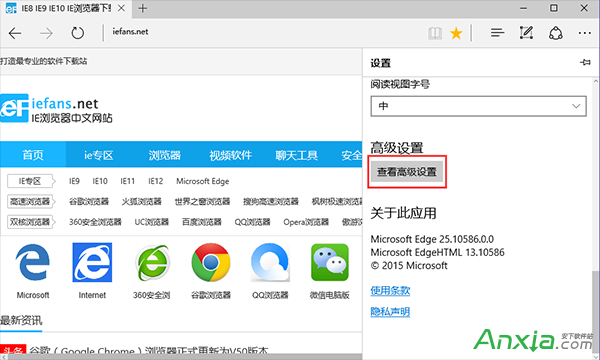Viewport: 600px width, 360px height.
Task: Open the More actions ellipsis menu
Action: point(584,33)
